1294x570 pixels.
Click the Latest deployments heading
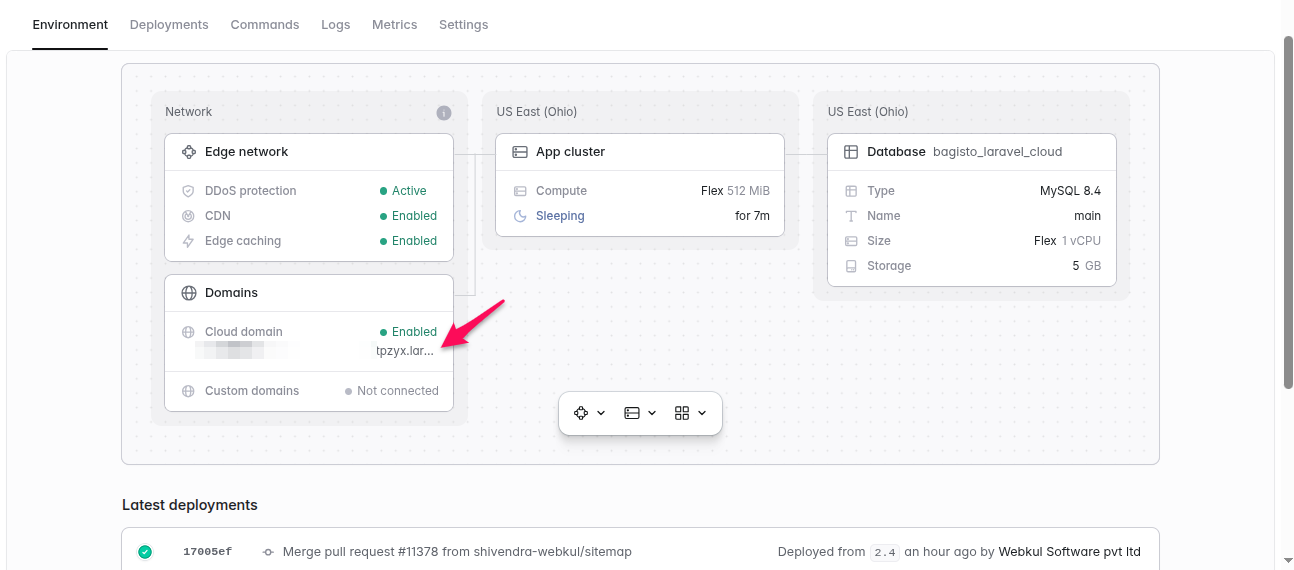coord(190,505)
